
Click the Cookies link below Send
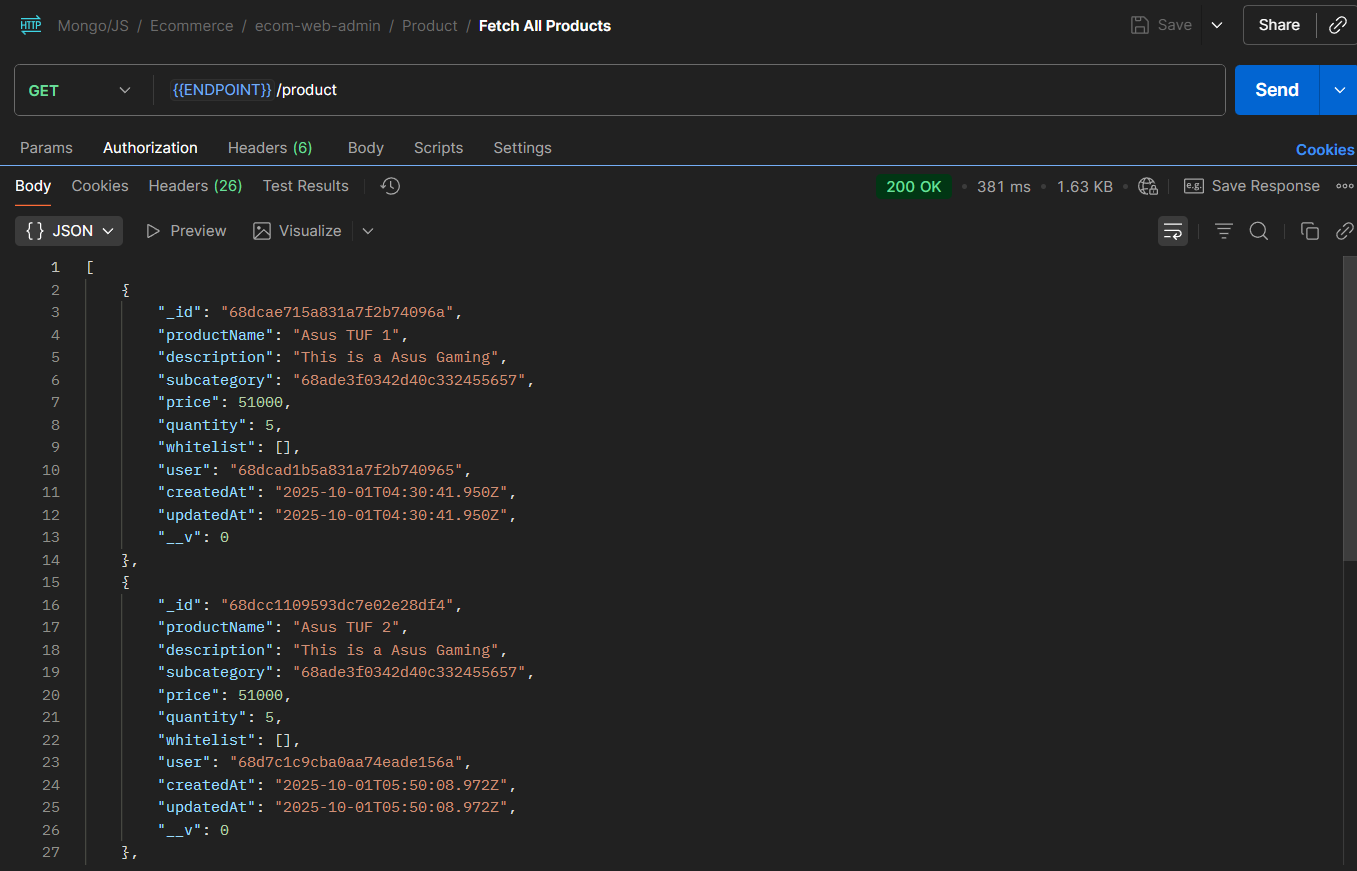1324,150
